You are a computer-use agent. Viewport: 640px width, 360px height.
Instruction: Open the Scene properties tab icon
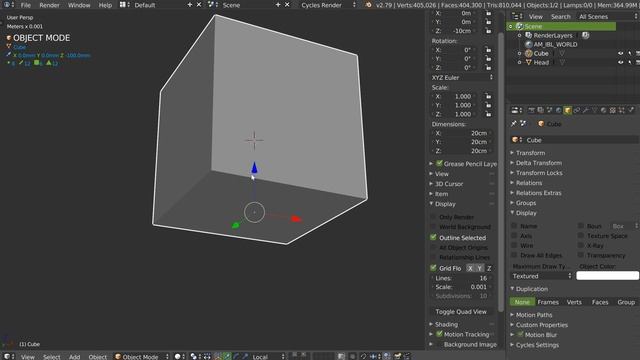click(x=549, y=110)
